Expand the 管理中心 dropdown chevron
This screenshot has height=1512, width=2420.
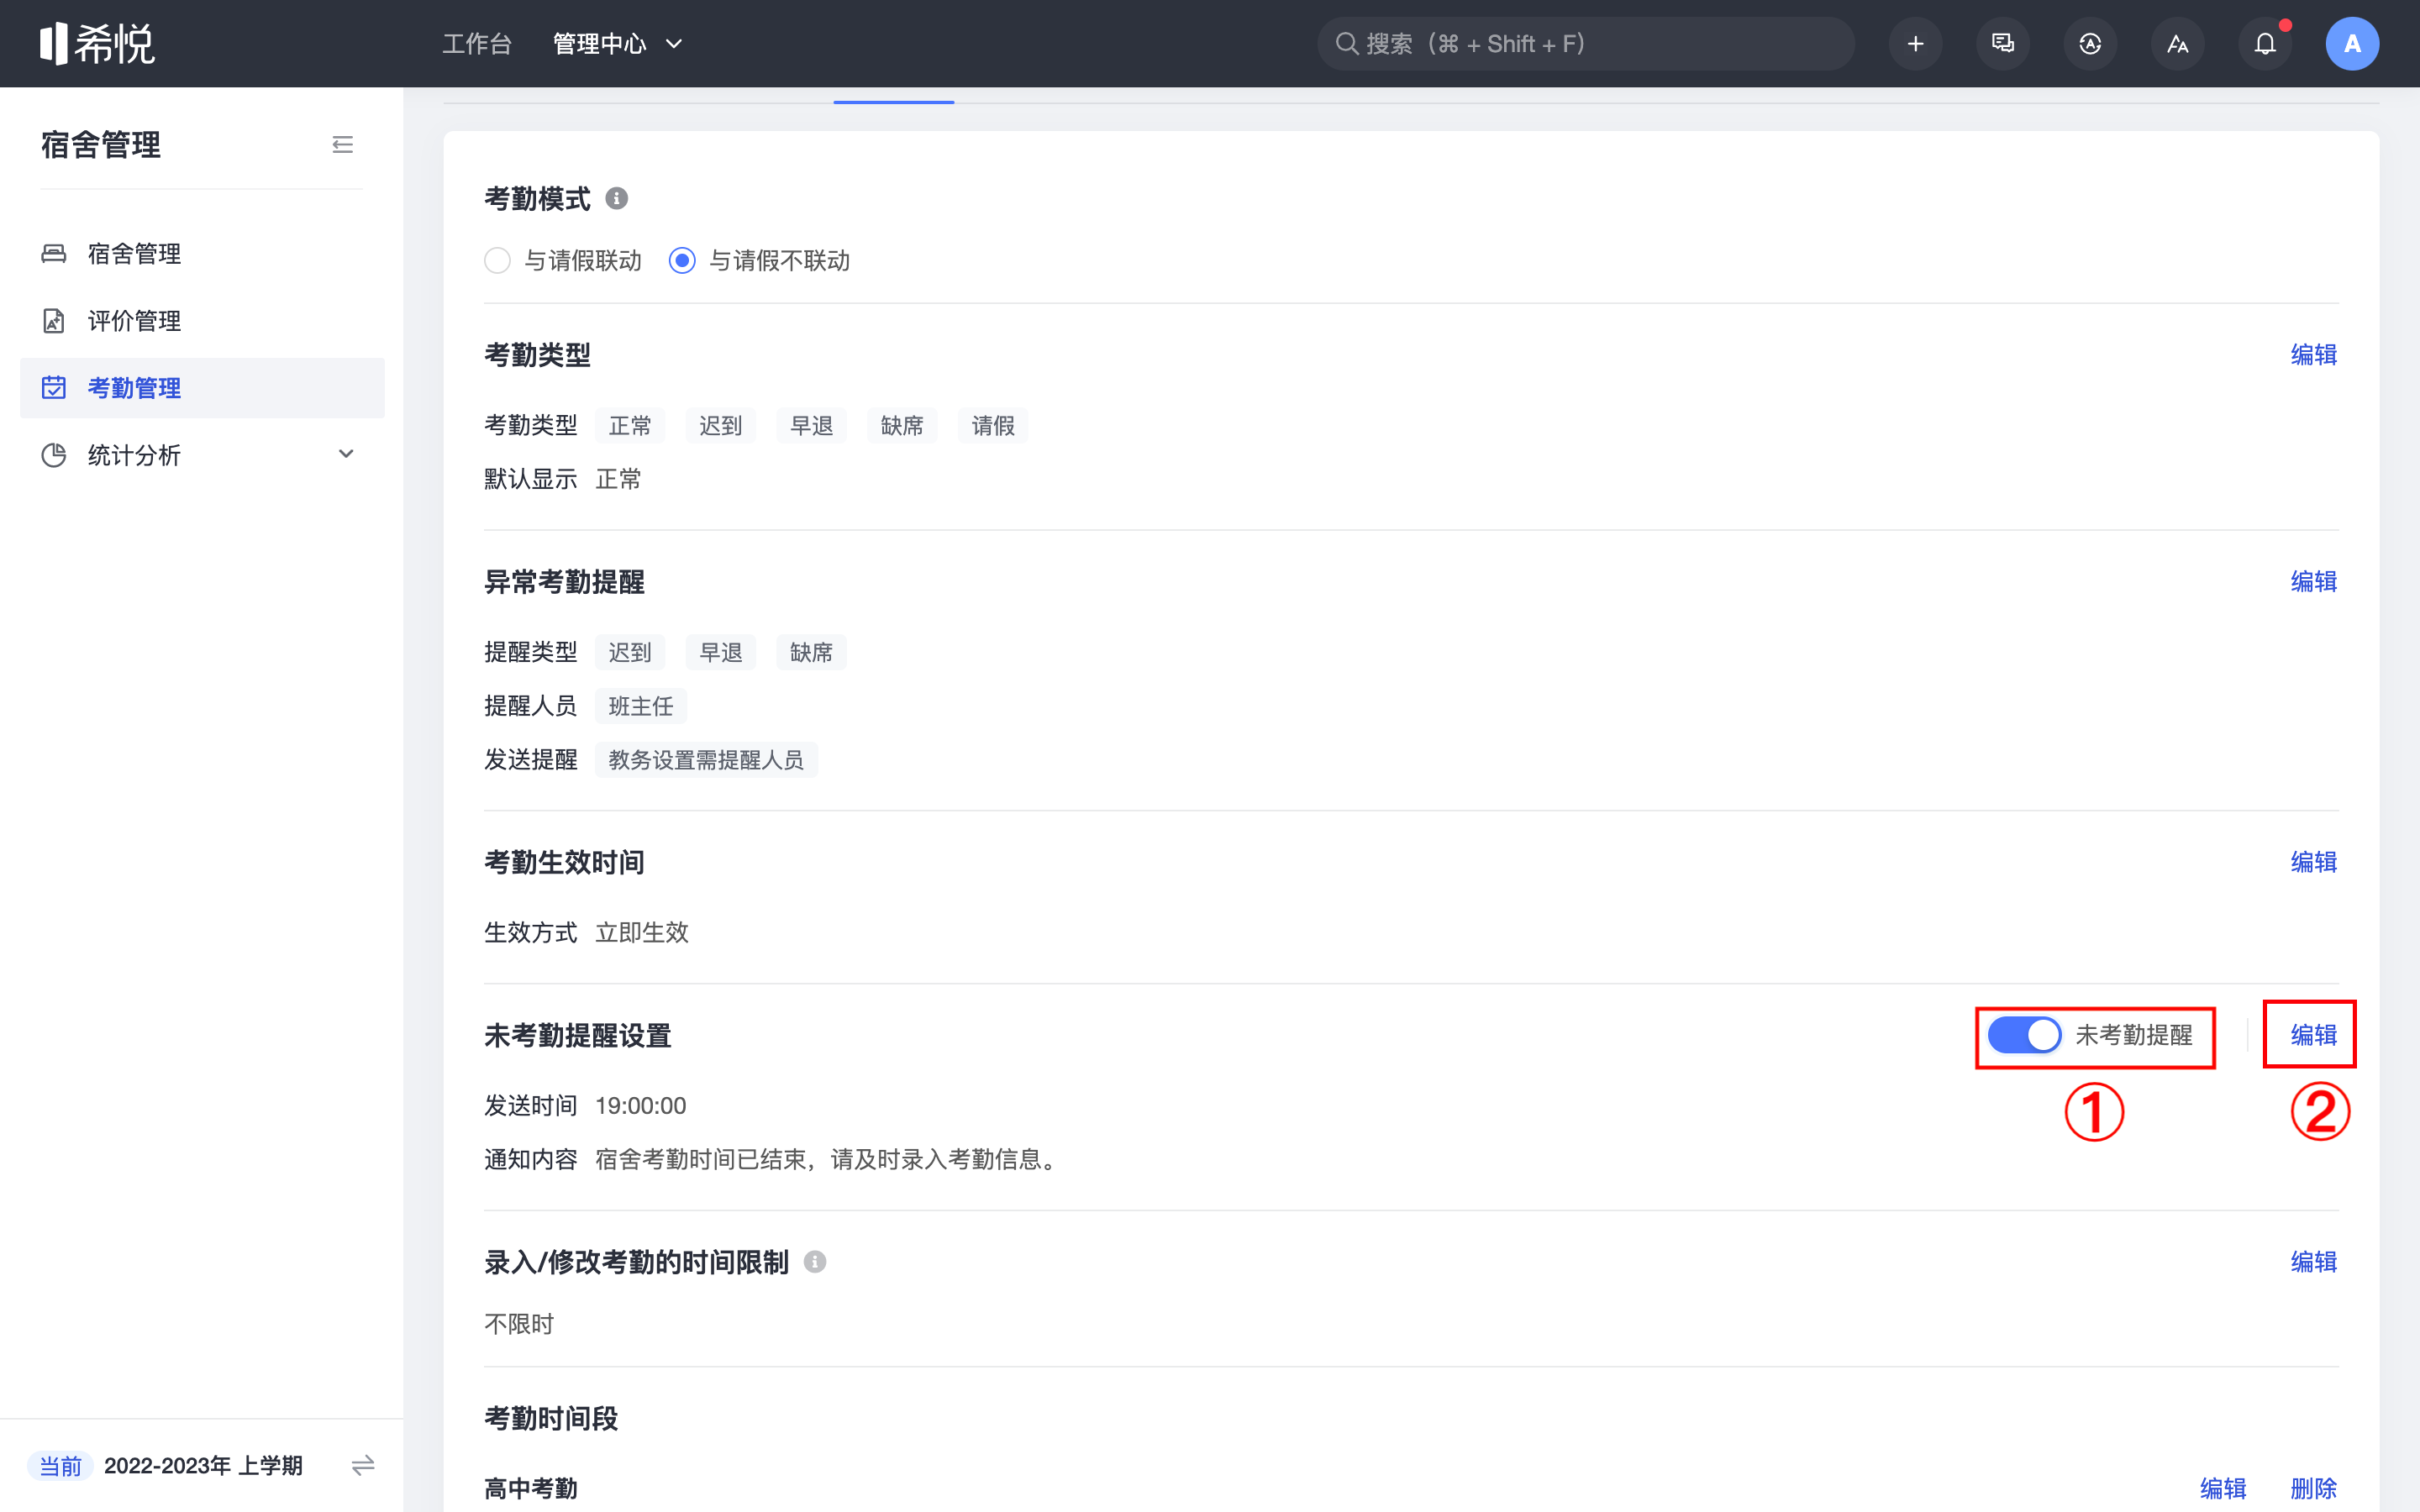point(674,44)
